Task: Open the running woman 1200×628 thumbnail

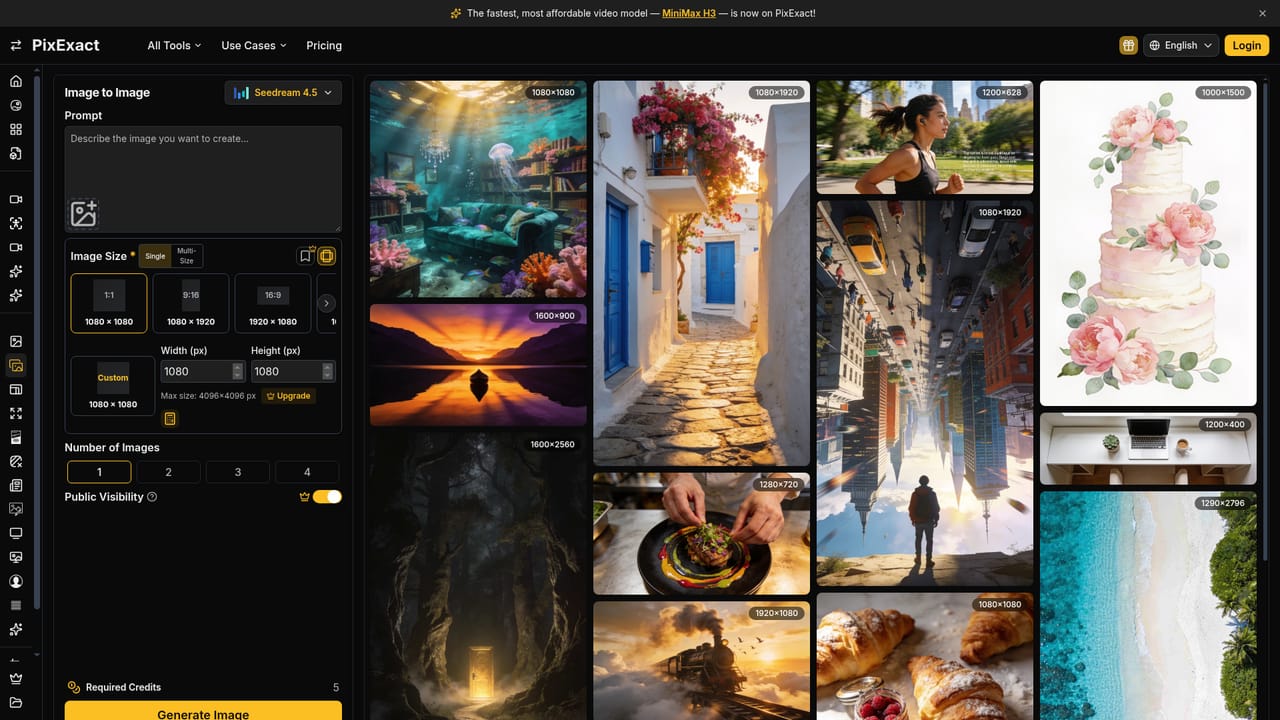Action: 925,137
